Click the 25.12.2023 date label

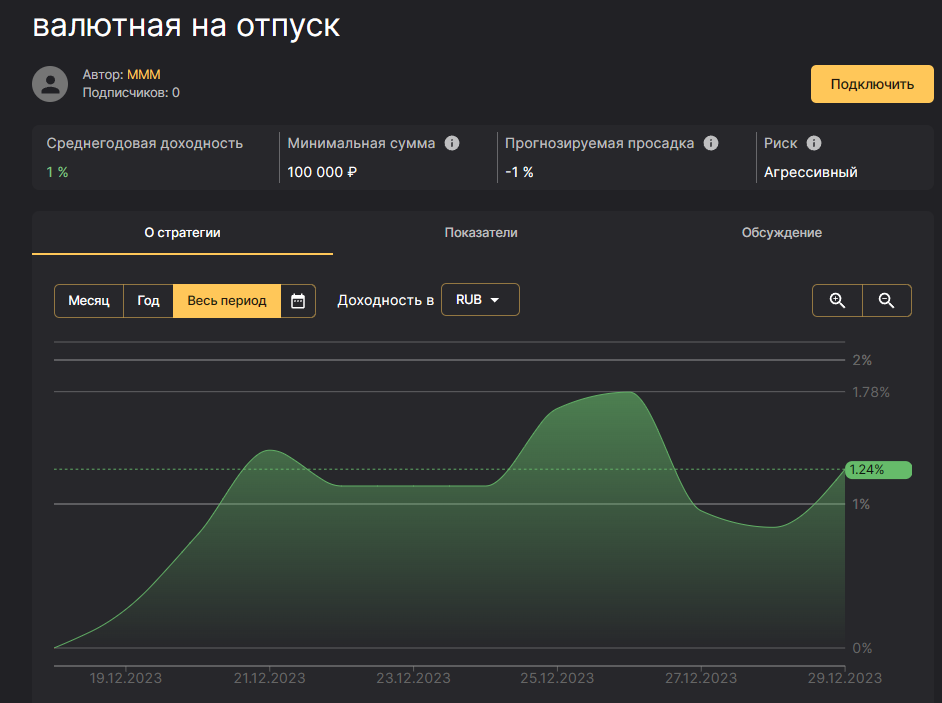[557, 678]
